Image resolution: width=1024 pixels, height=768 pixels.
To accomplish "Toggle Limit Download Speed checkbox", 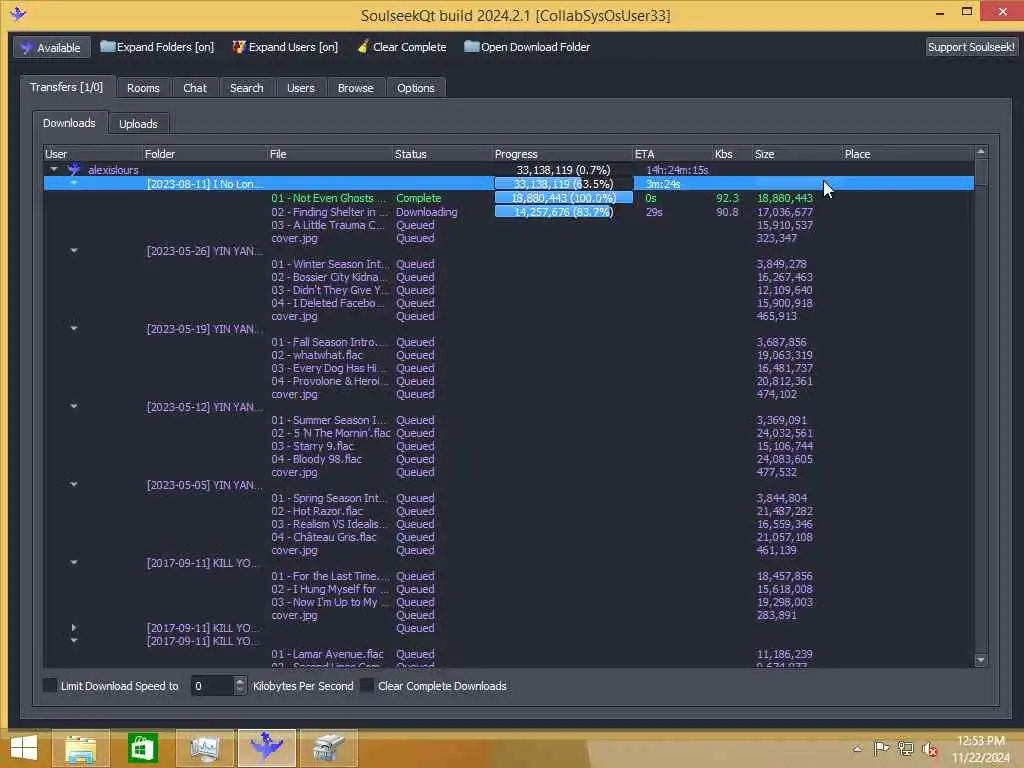I will click(50, 685).
